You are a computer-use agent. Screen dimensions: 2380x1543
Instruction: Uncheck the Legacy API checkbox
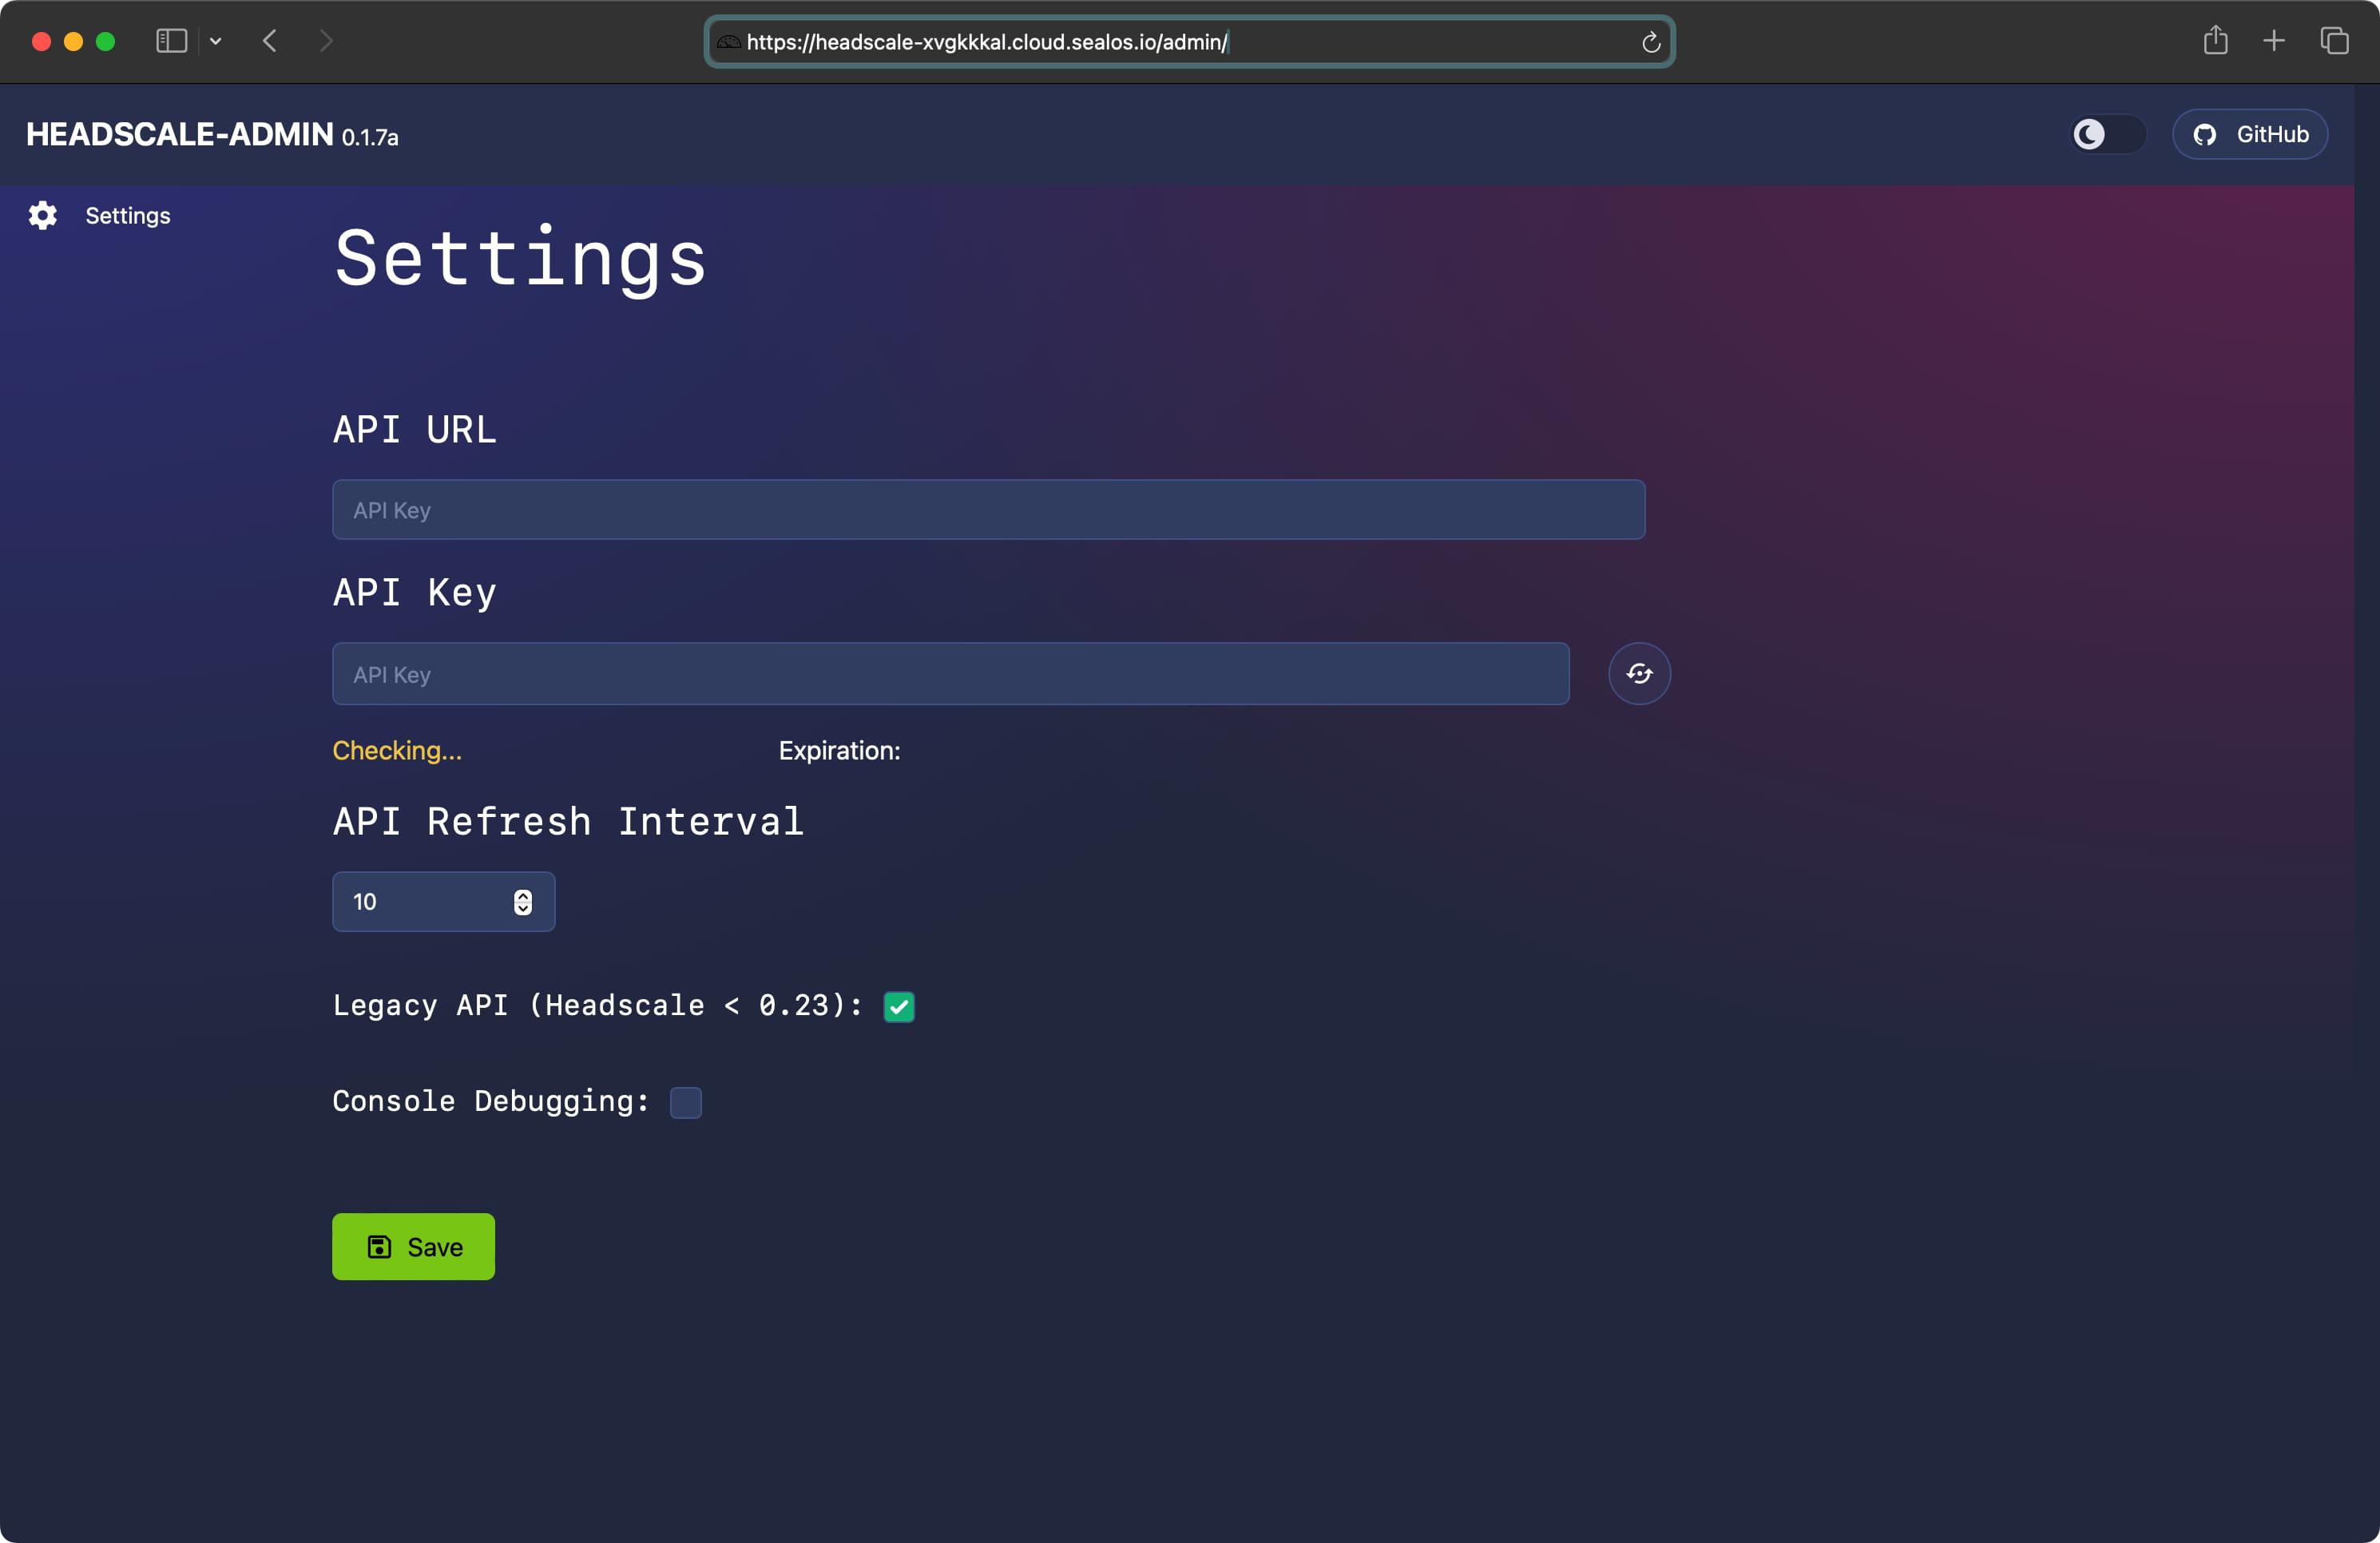(898, 1006)
